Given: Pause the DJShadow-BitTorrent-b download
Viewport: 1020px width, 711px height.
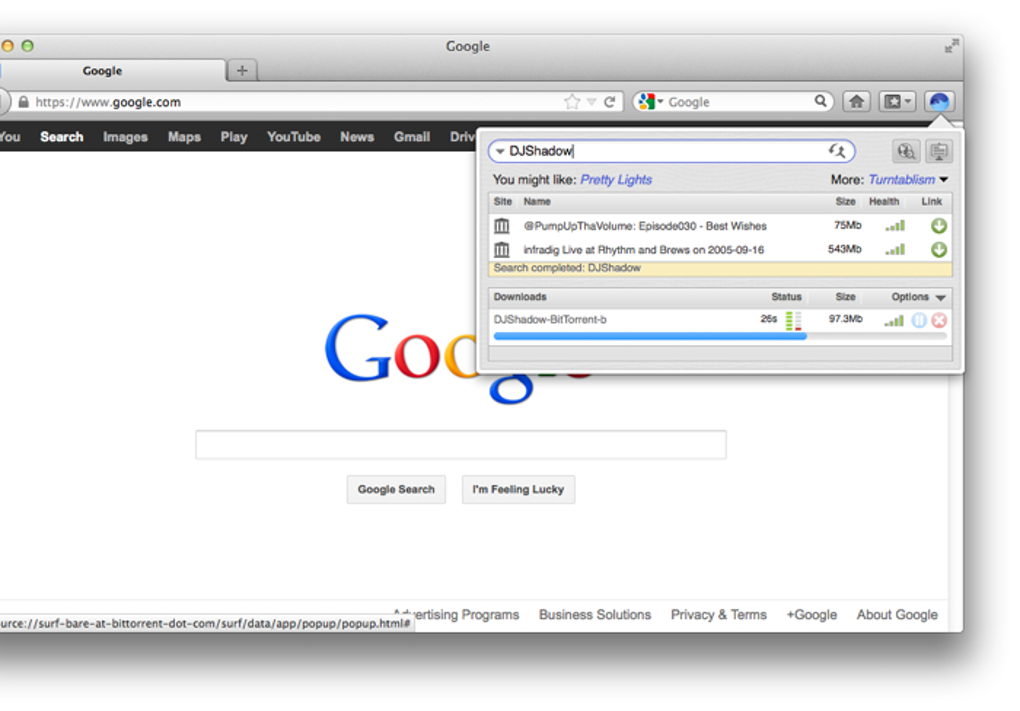Looking at the screenshot, I should click(x=919, y=320).
